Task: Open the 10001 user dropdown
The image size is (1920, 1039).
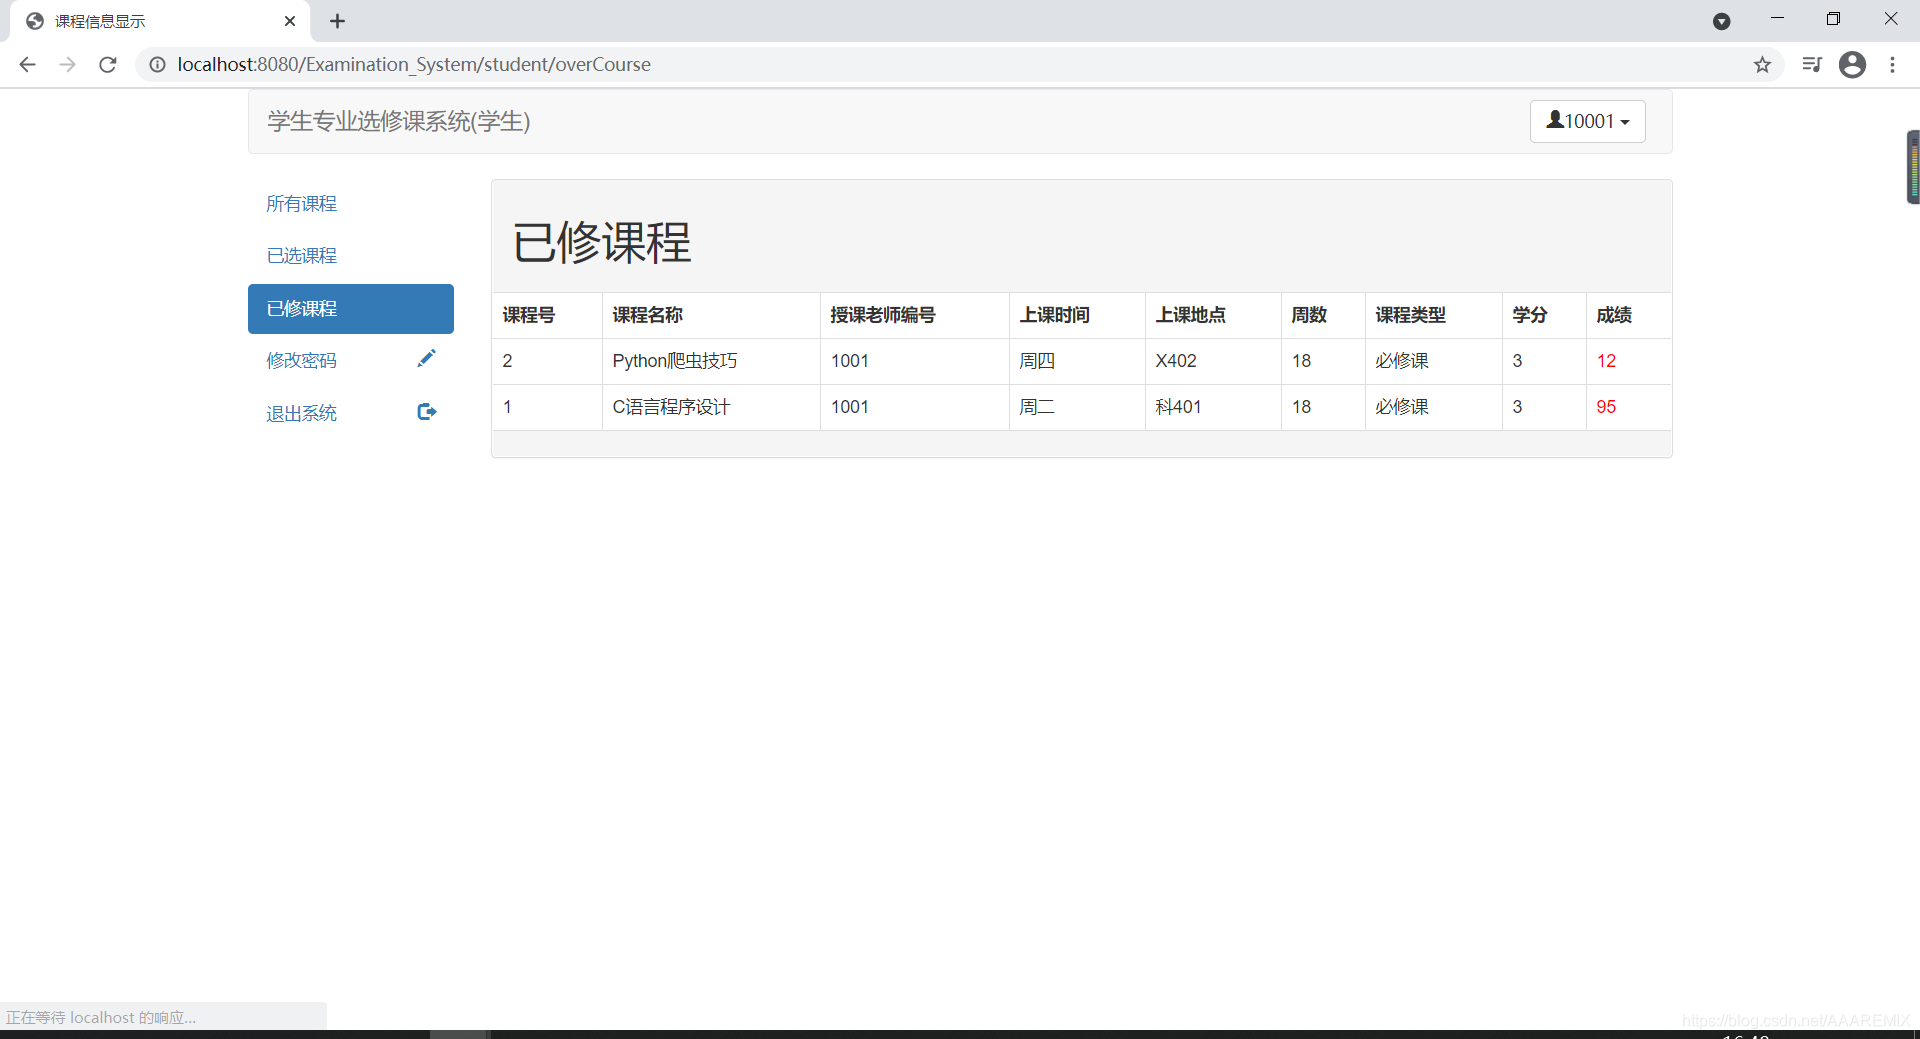Action: (1587, 121)
